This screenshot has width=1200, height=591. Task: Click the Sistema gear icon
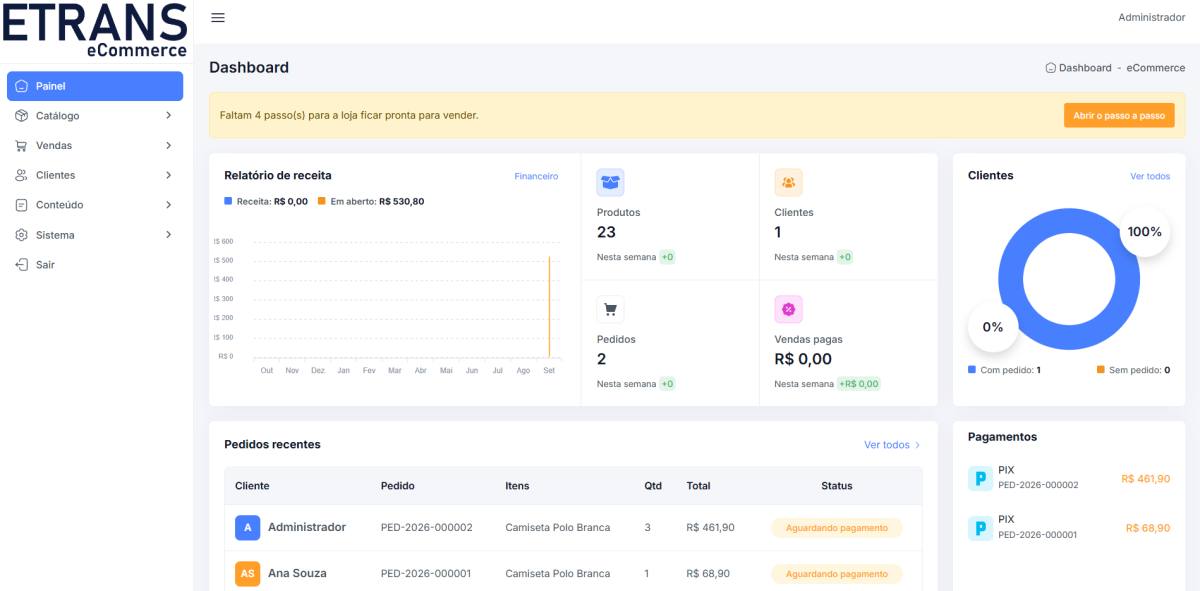point(21,235)
